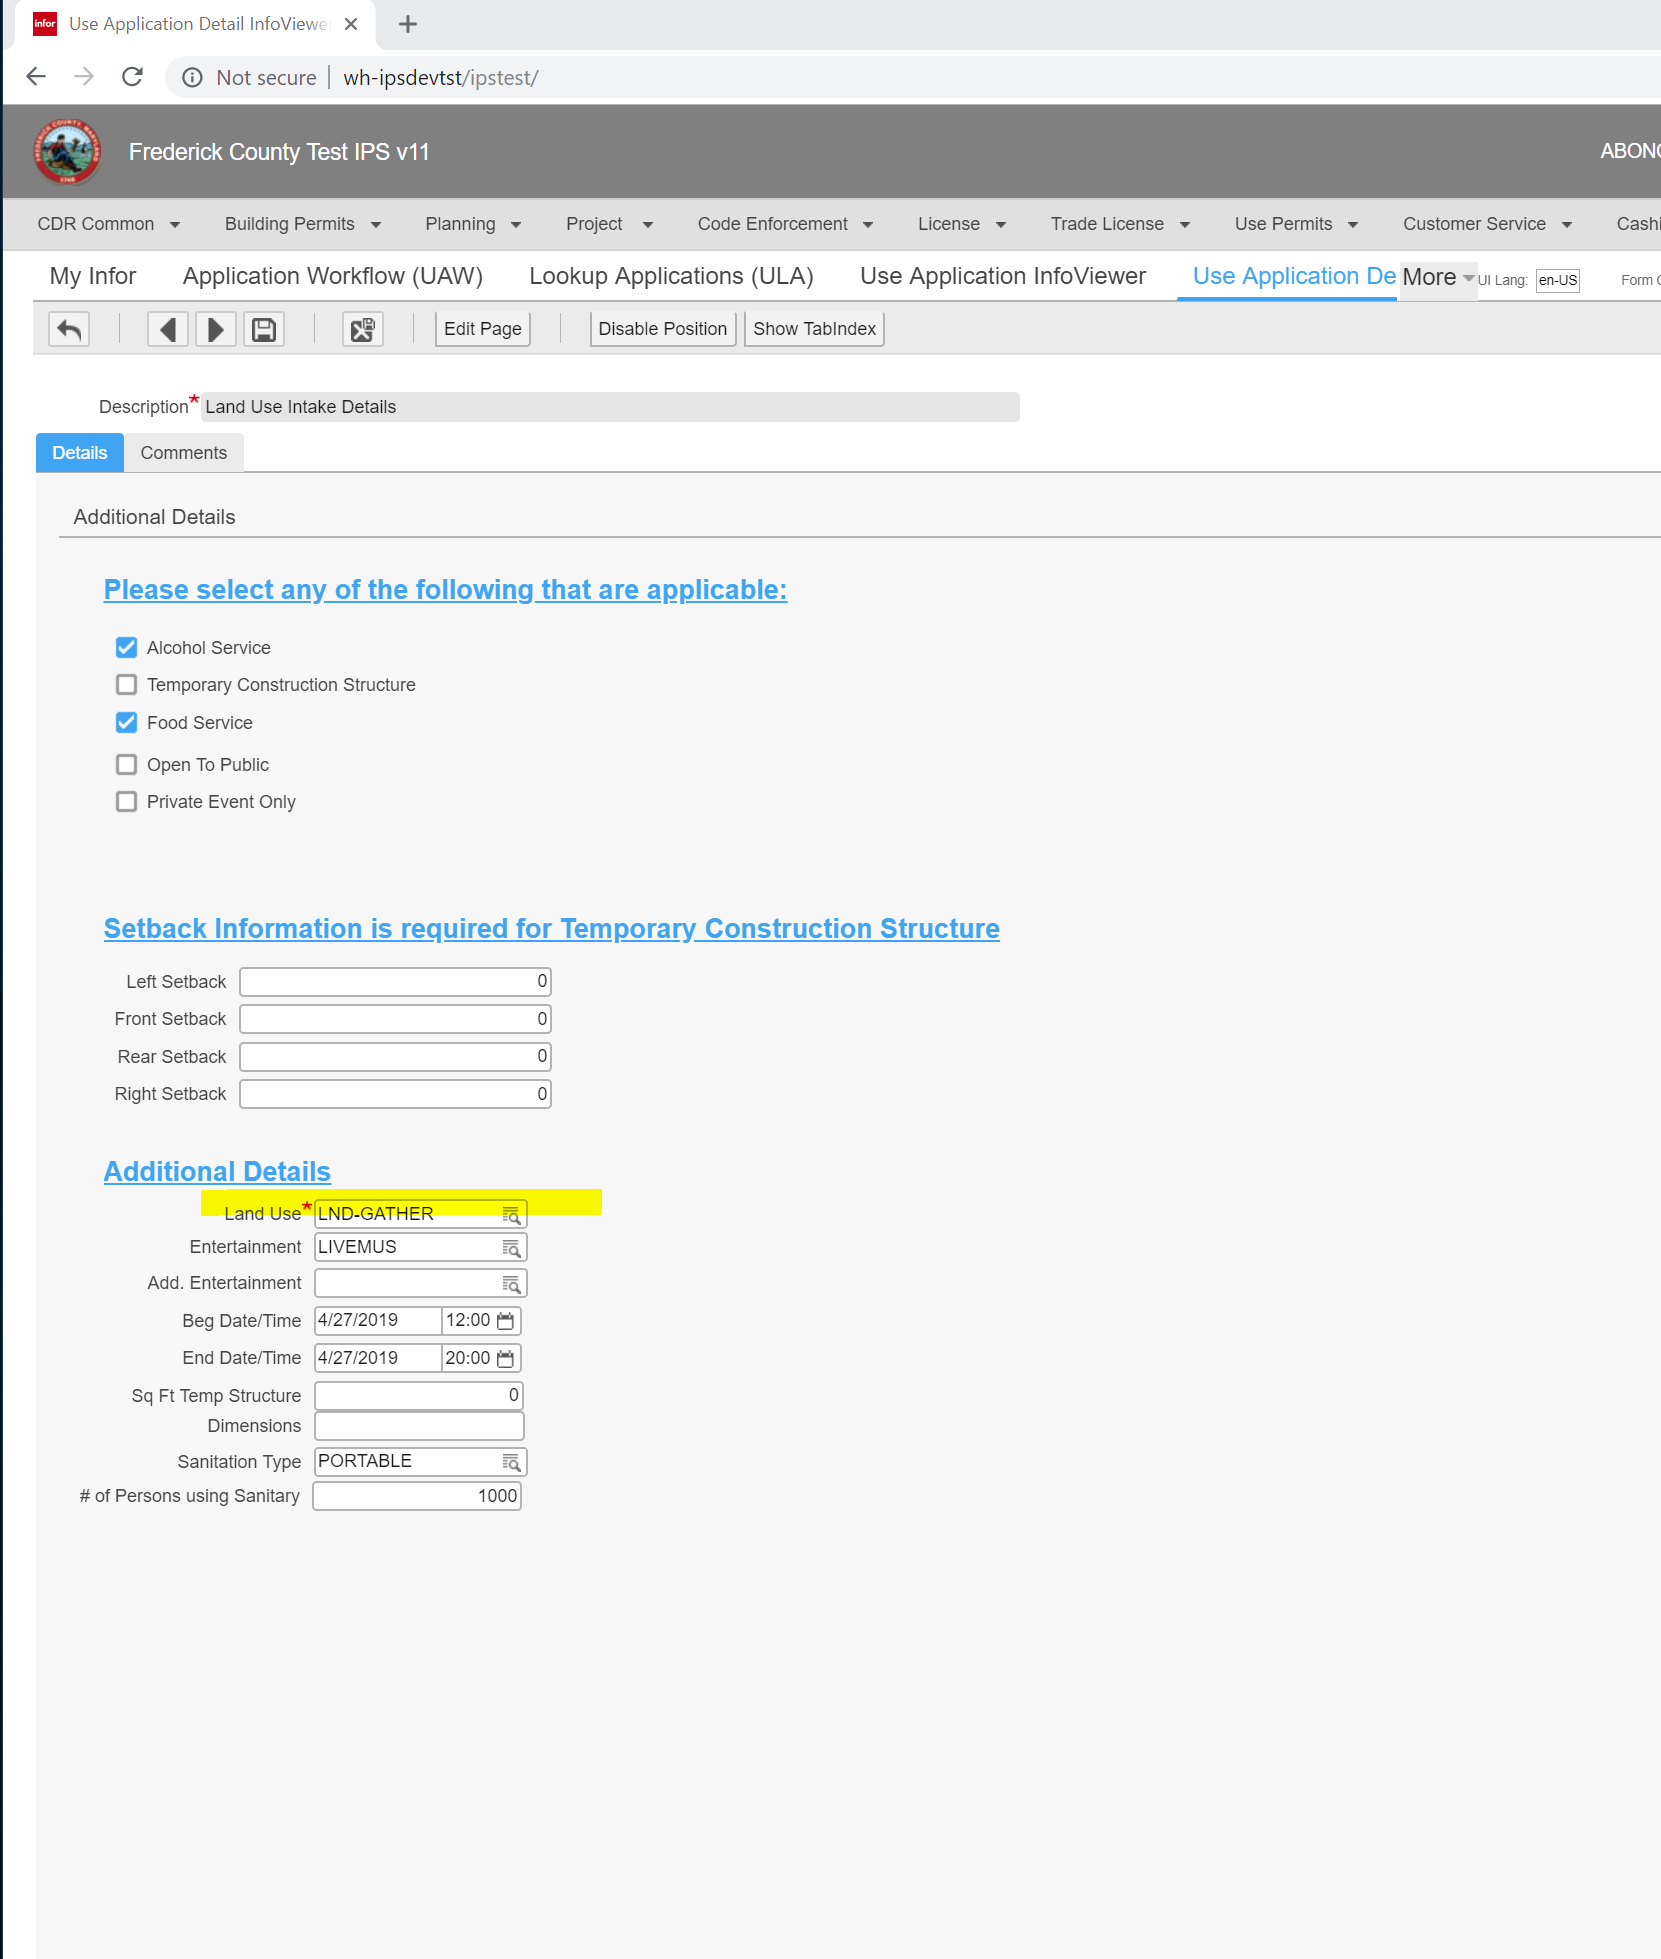The width and height of the screenshot is (1661, 1959).
Task: Check Temporary Construction Structure checkbox
Action: coord(126,685)
